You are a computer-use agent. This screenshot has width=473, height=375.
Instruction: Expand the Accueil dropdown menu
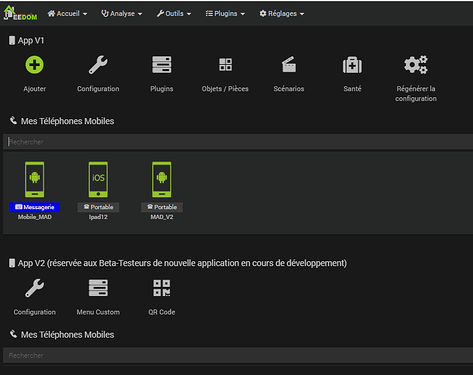click(x=67, y=14)
